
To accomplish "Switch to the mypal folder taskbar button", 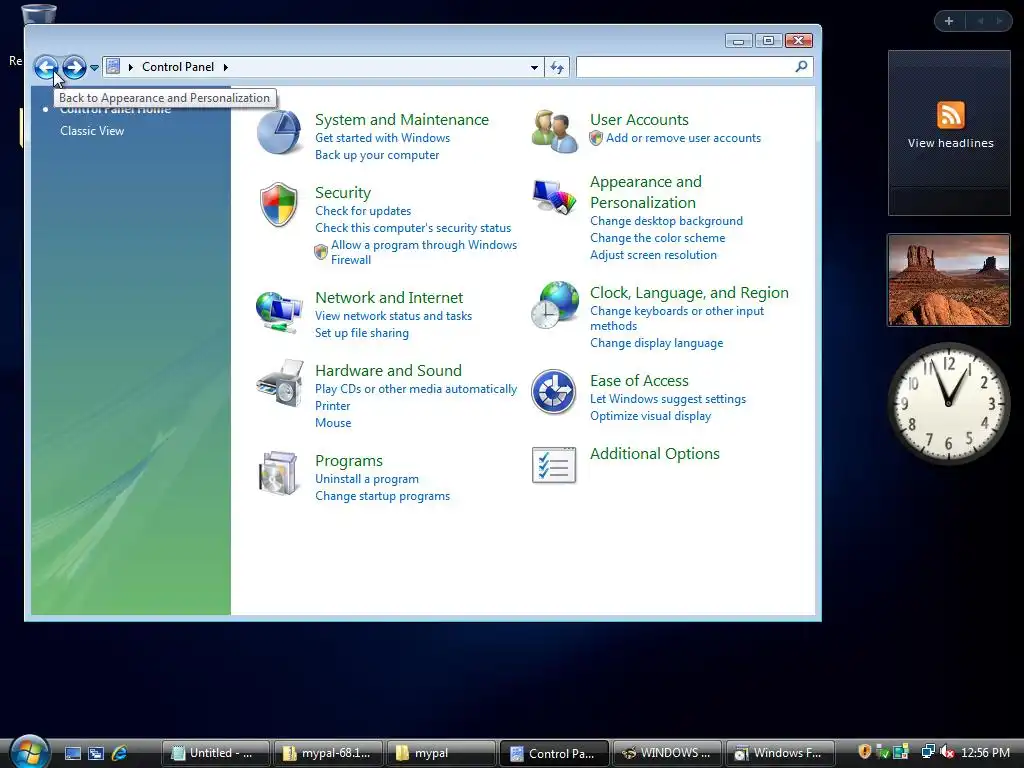I will pyautogui.click(x=441, y=753).
